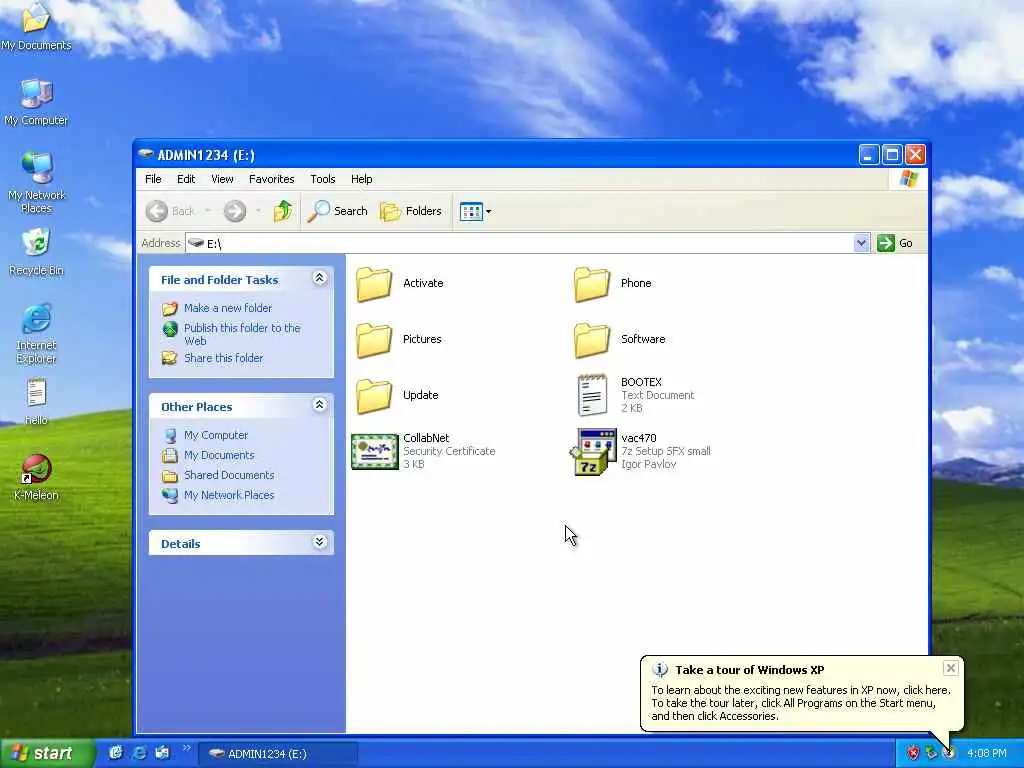The width and height of the screenshot is (1024, 768).
Task: Select the BOOTEX text document icon
Action: pos(592,395)
